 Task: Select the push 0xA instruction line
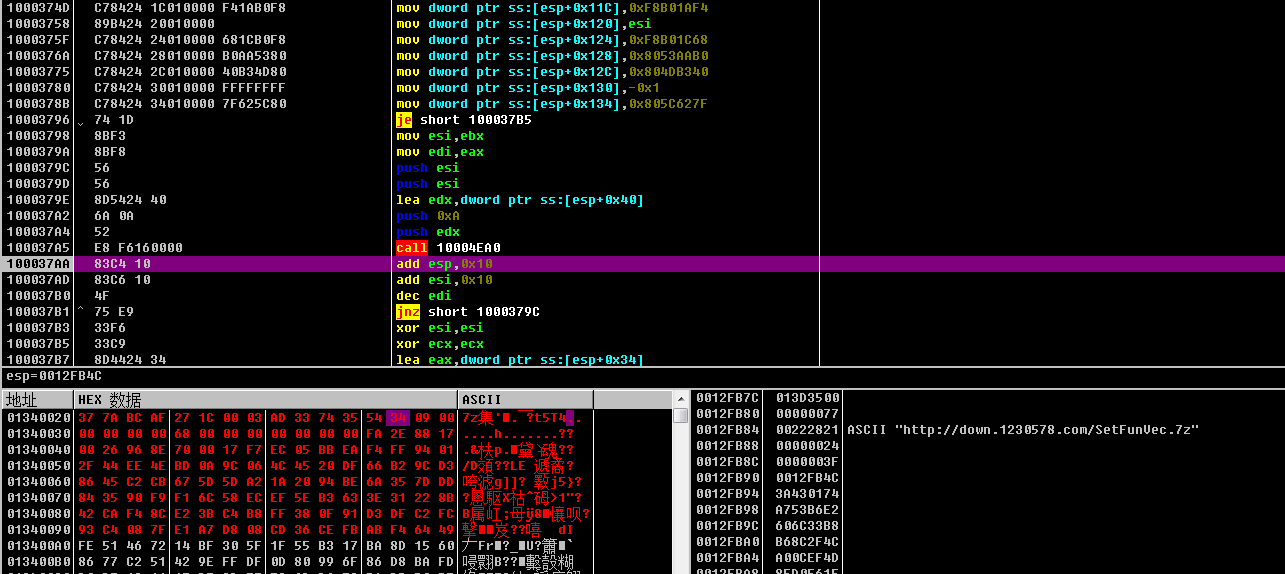tap(642, 216)
